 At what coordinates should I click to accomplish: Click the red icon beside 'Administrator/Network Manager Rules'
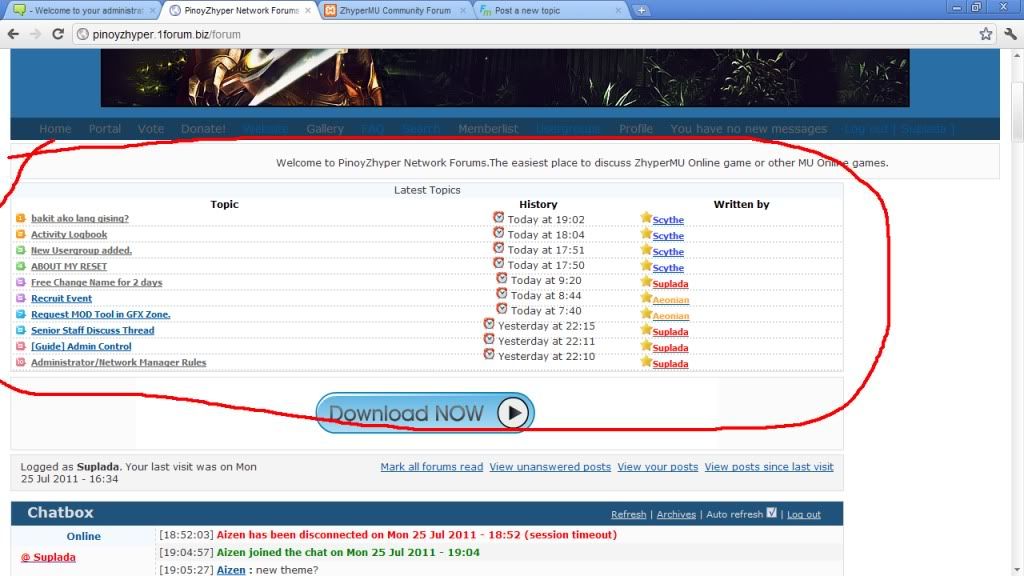click(20, 362)
